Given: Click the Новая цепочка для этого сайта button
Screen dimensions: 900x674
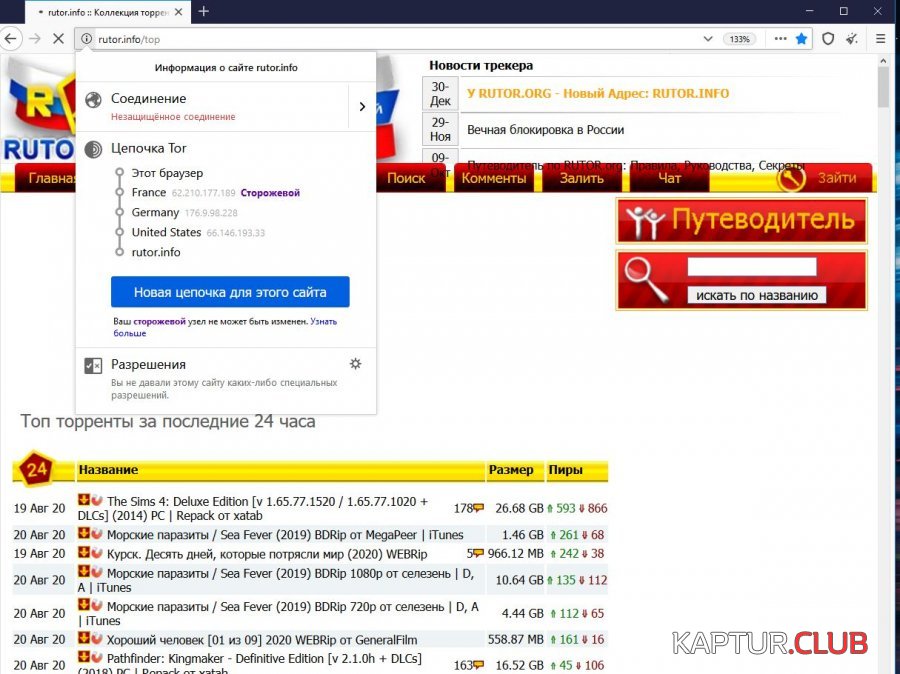Looking at the screenshot, I should pos(230,292).
